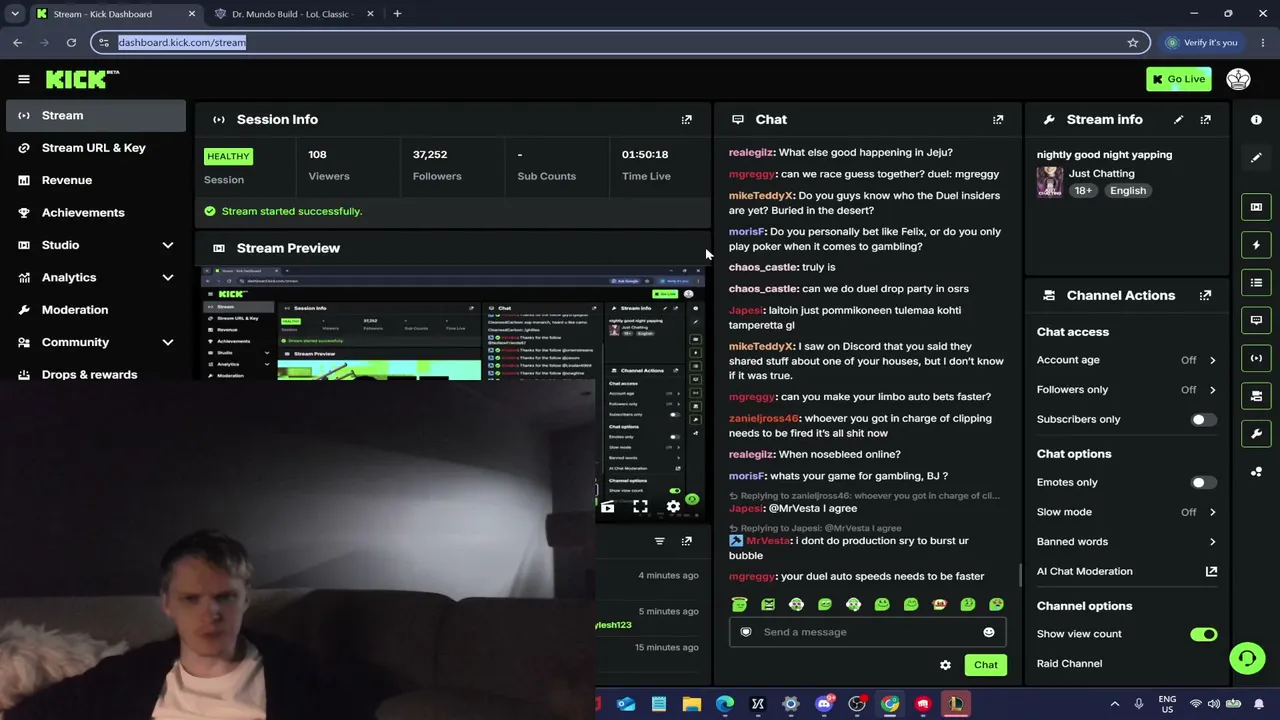The width and height of the screenshot is (1280, 720).
Task: Click the chat bubble icon in right toolbar
Action: 1256,320
